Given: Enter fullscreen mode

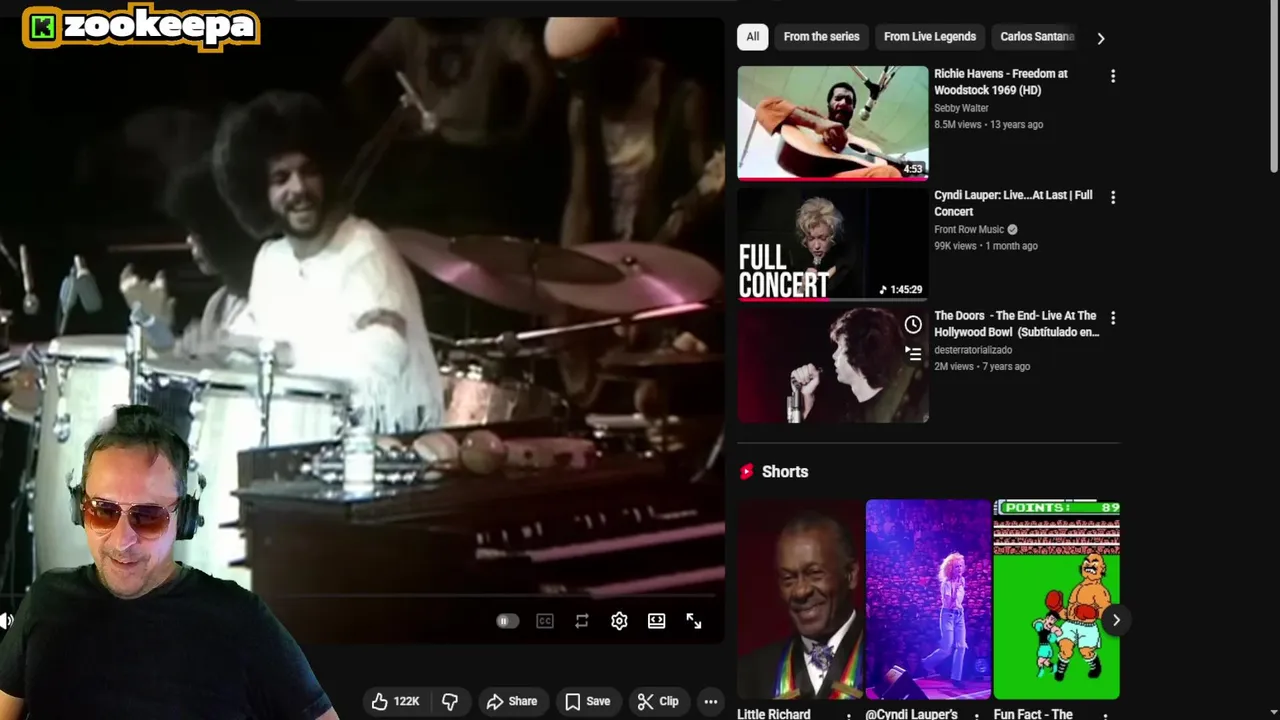Looking at the screenshot, I should 694,621.
